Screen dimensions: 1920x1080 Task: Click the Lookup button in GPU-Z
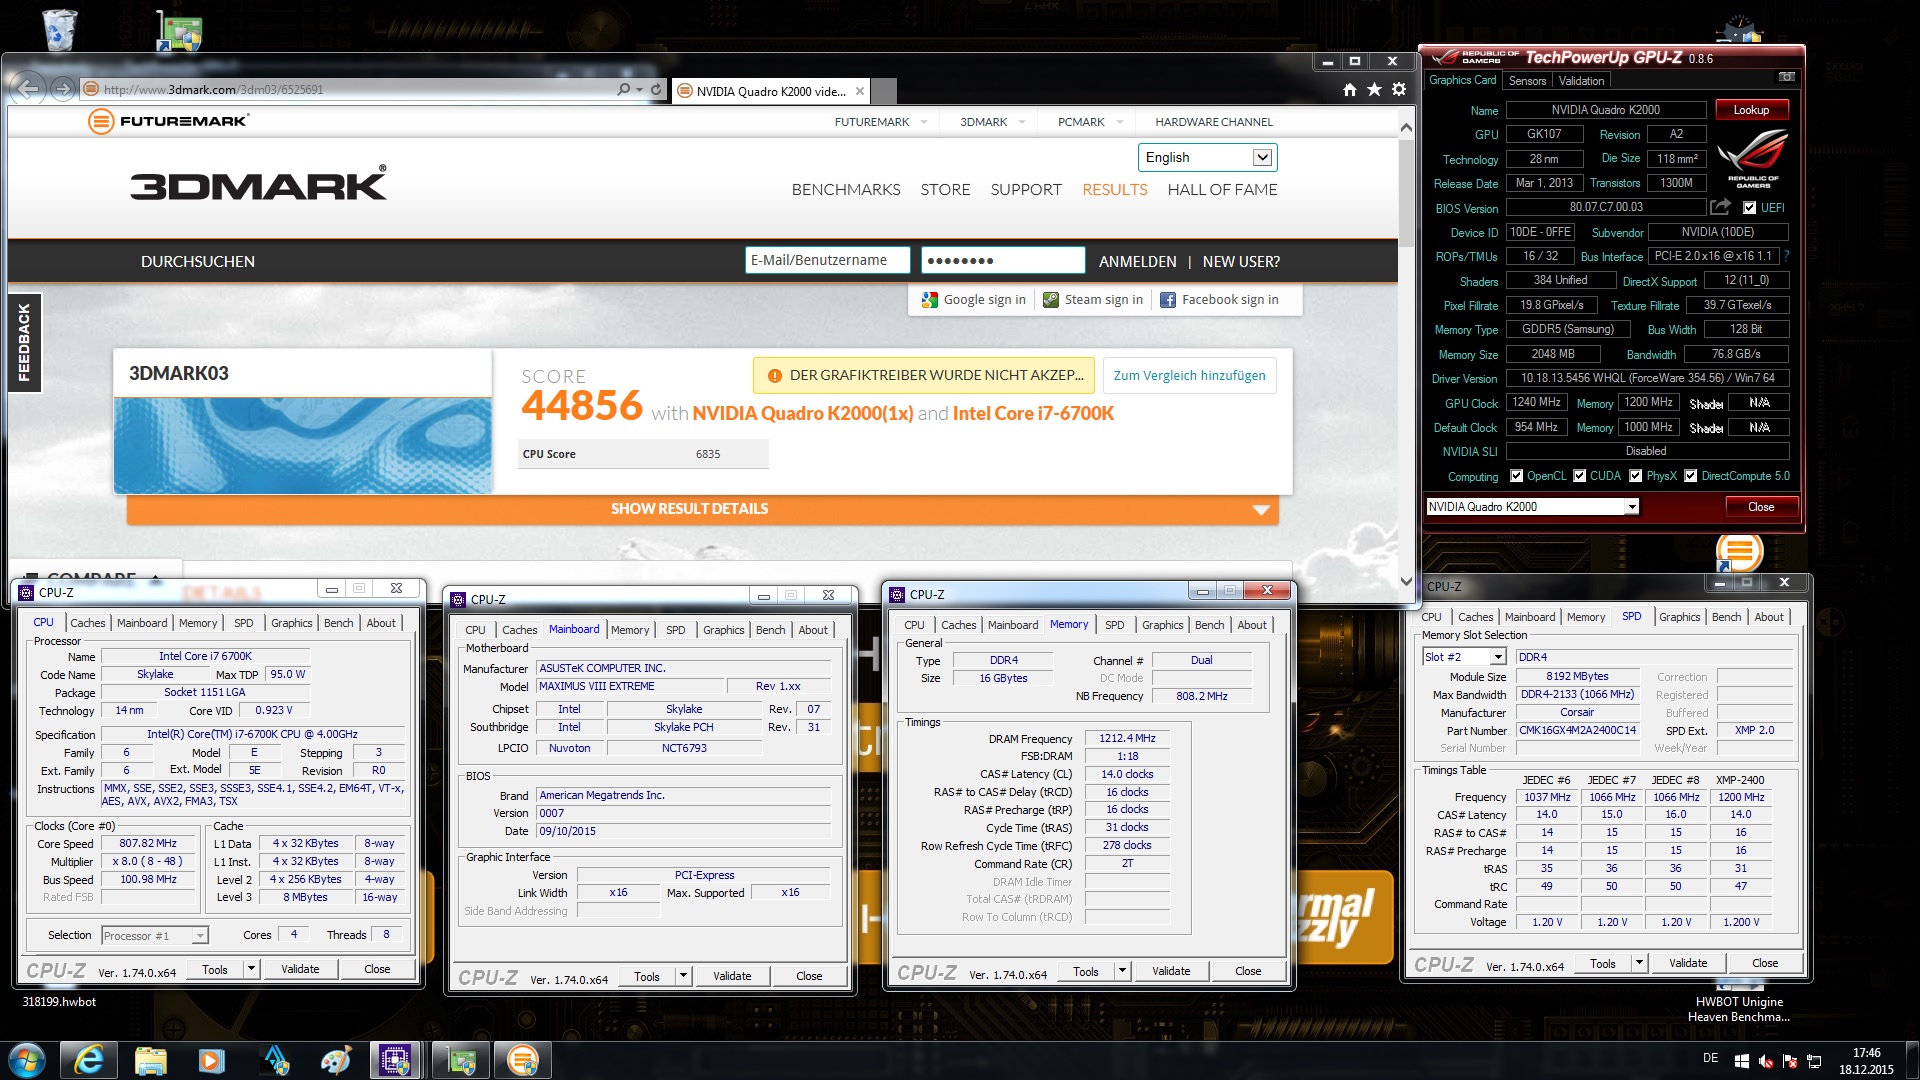(x=1751, y=110)
